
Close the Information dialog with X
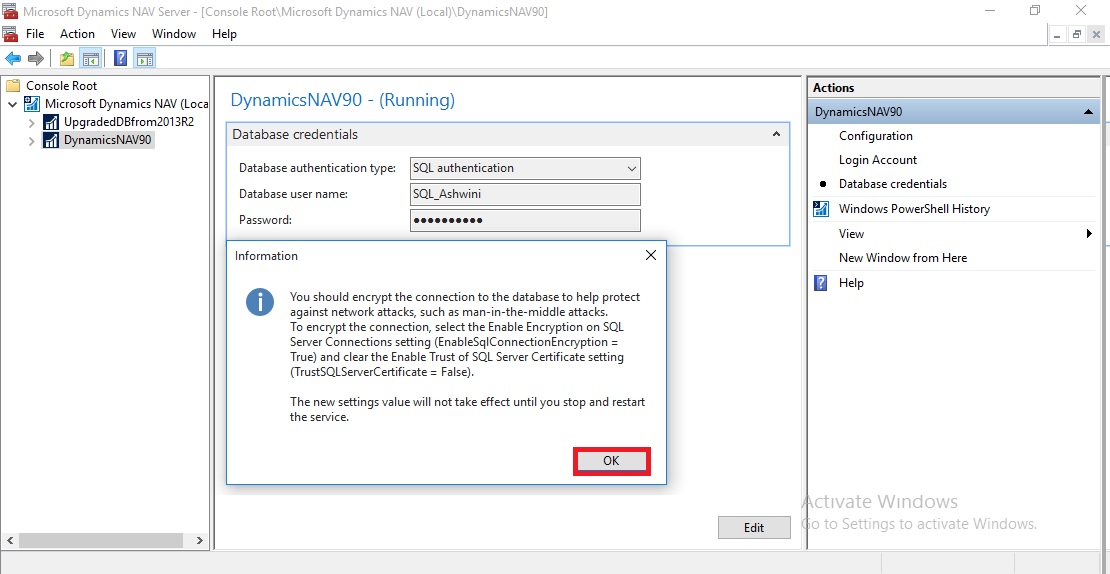coord(651,256)
